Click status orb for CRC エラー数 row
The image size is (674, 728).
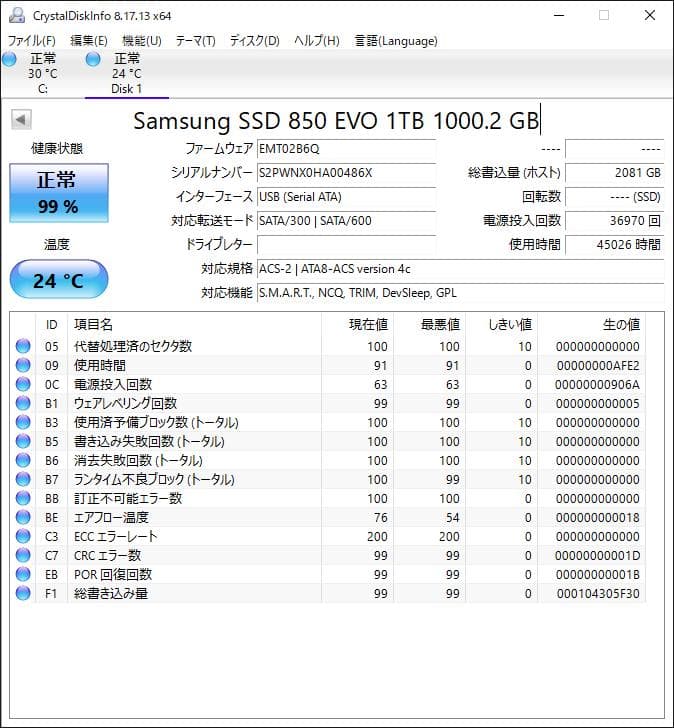coord(23,555)
